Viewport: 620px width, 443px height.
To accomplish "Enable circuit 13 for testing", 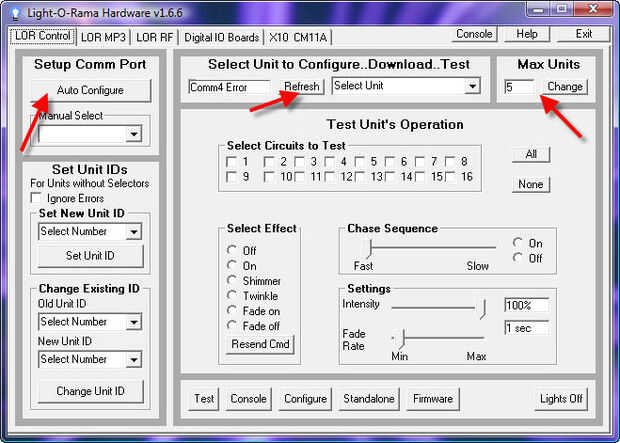I will click(359, 177).
